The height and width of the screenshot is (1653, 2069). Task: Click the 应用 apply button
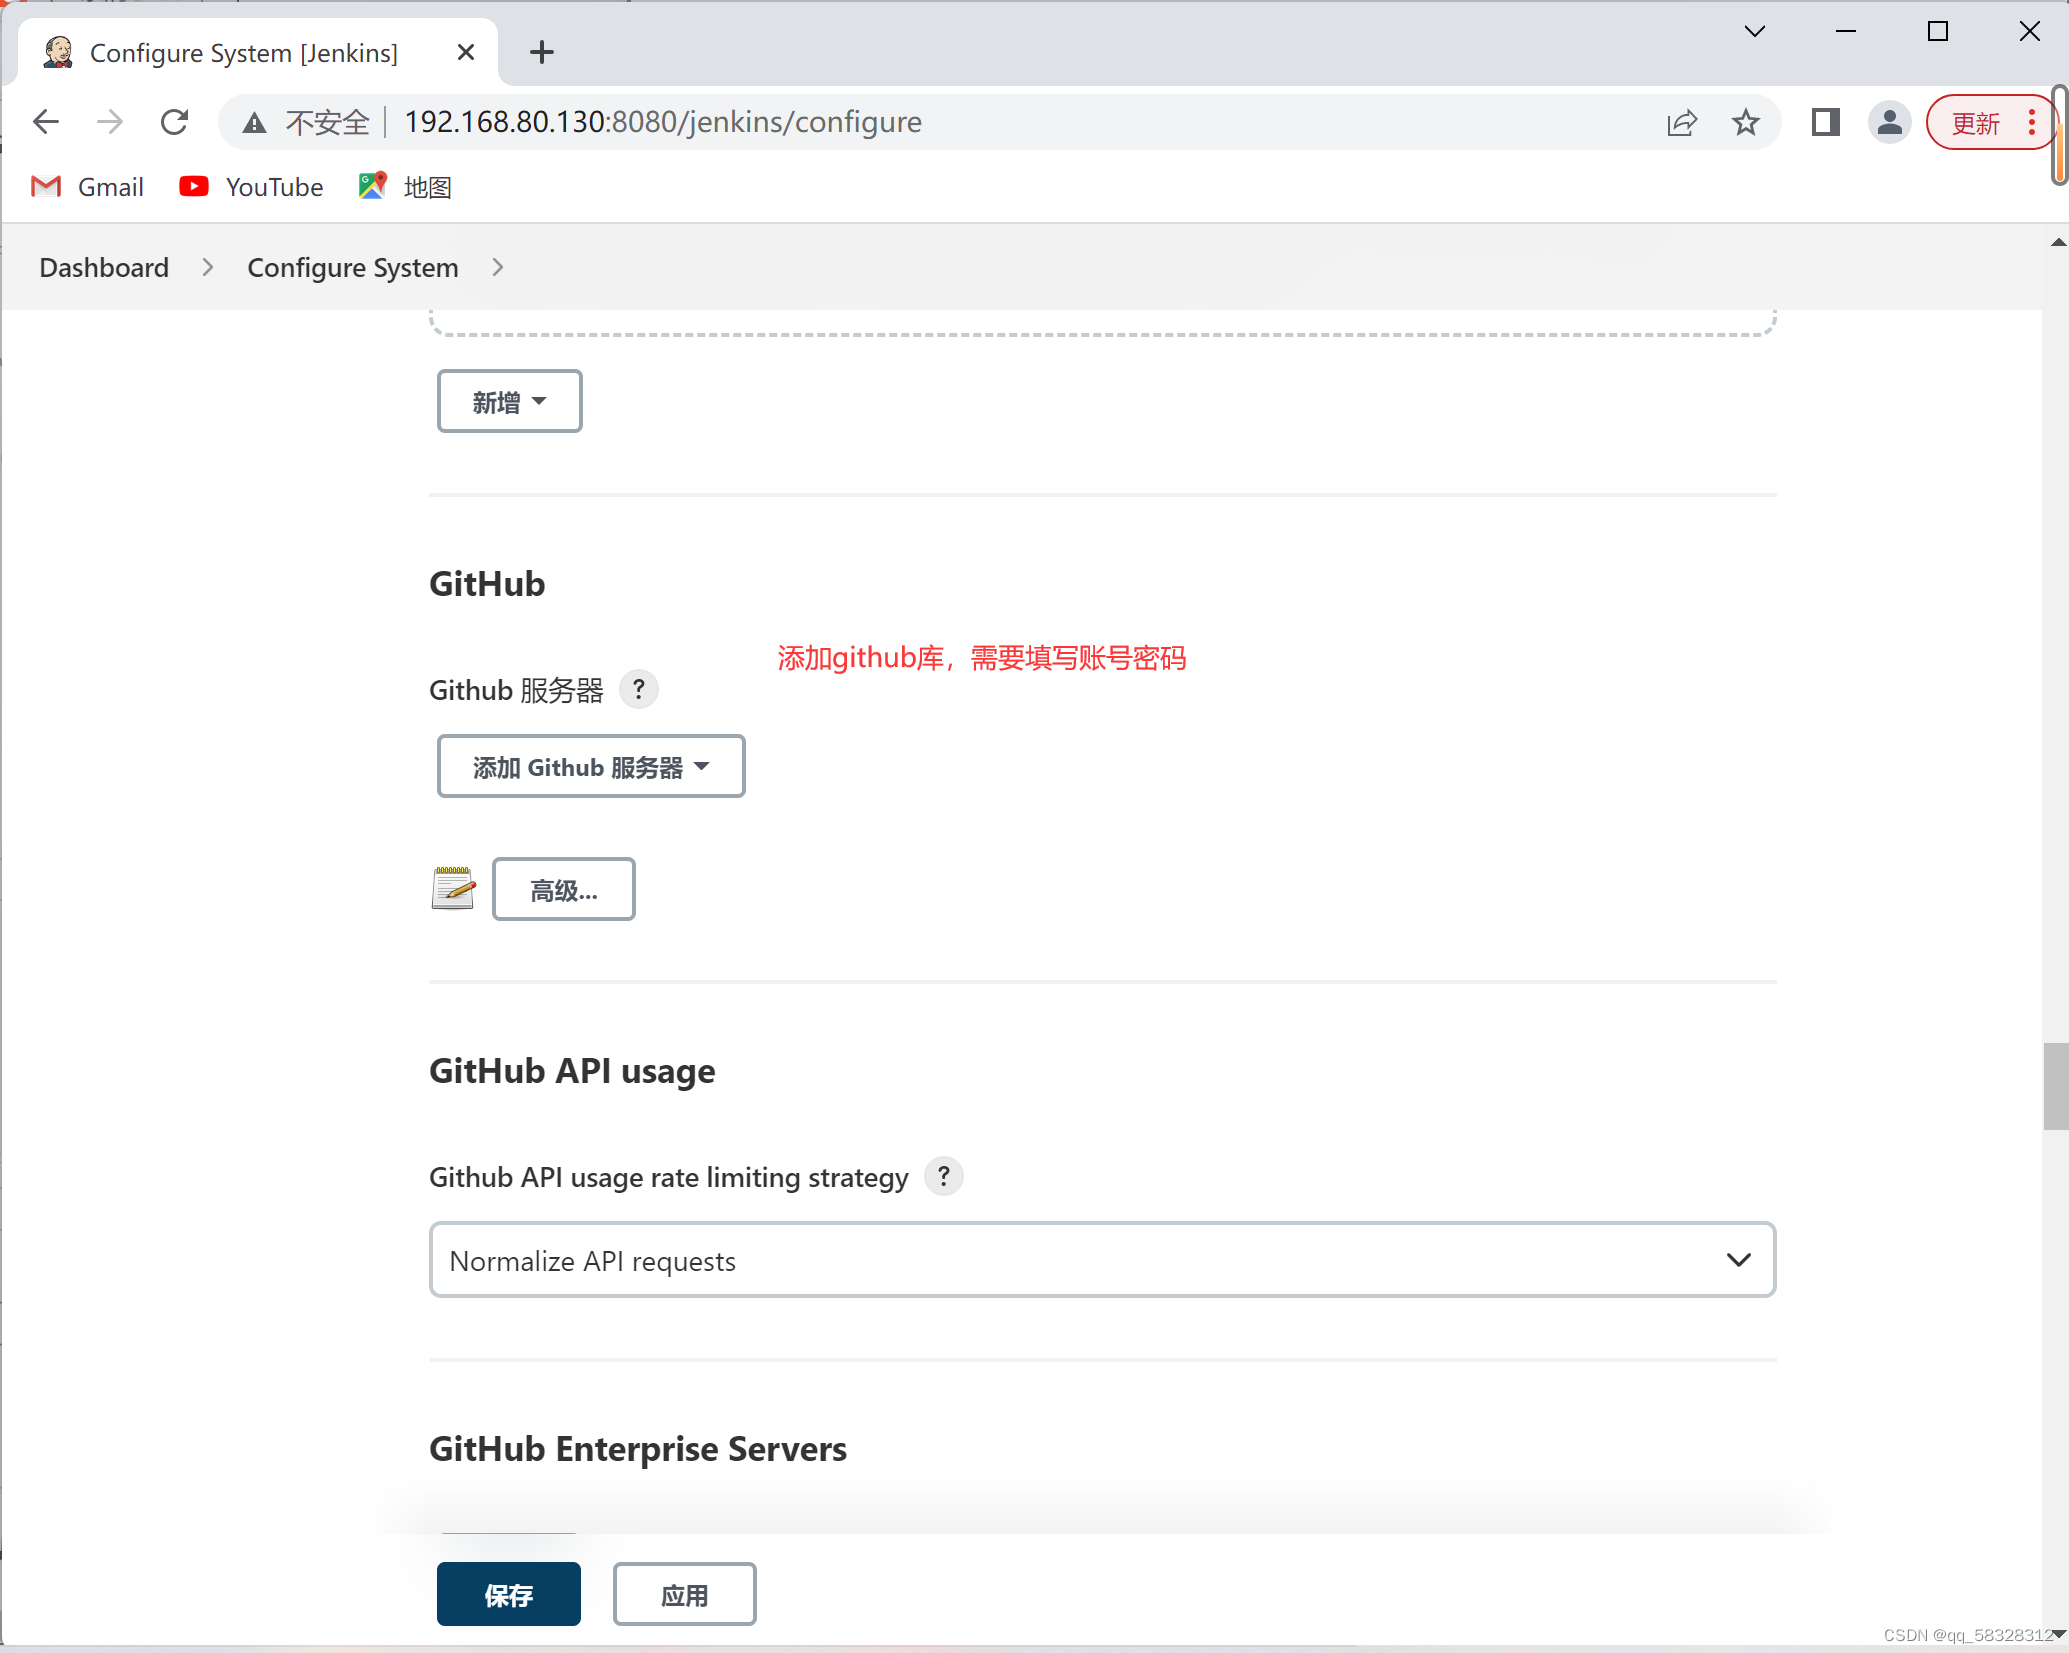(x=684, y=1594)
